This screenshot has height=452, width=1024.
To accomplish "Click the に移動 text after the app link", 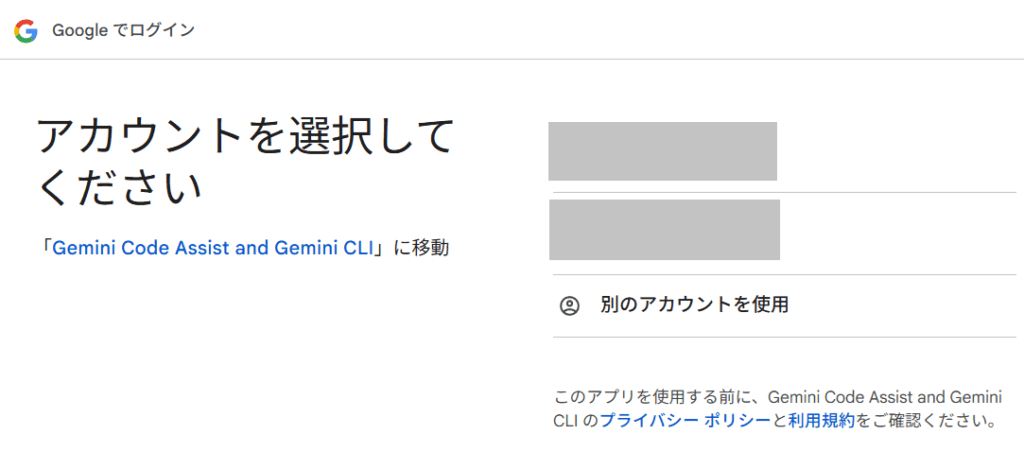I will (421, 248).
